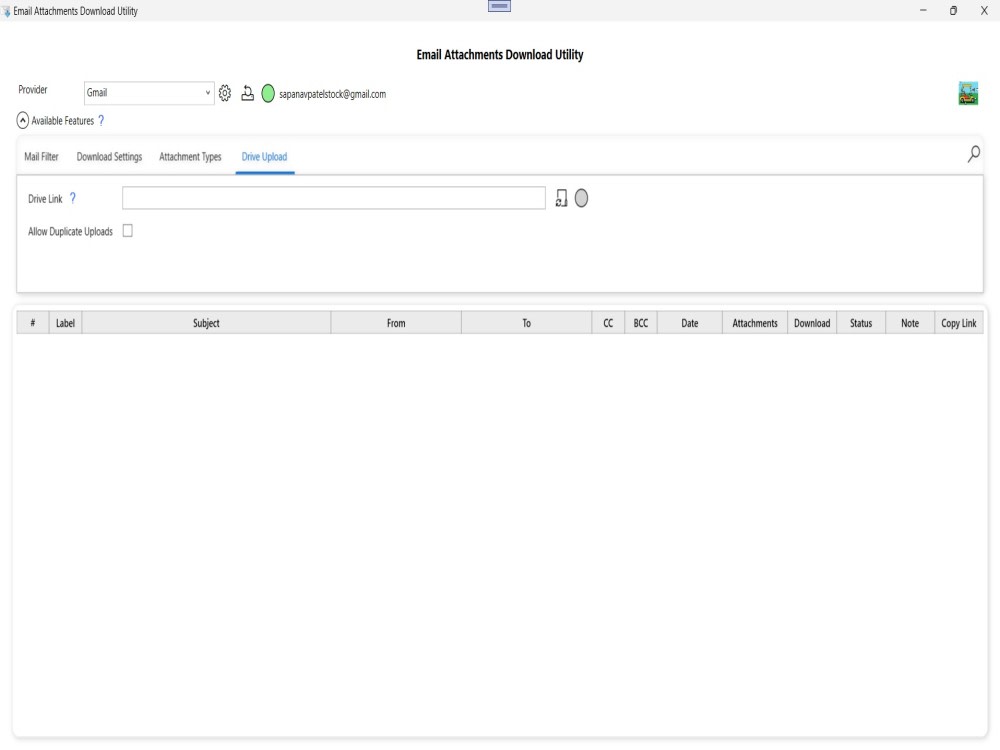Click the window top-center docking handle
The height and width of the screenshot is (750, 1000).
(499, 6)
